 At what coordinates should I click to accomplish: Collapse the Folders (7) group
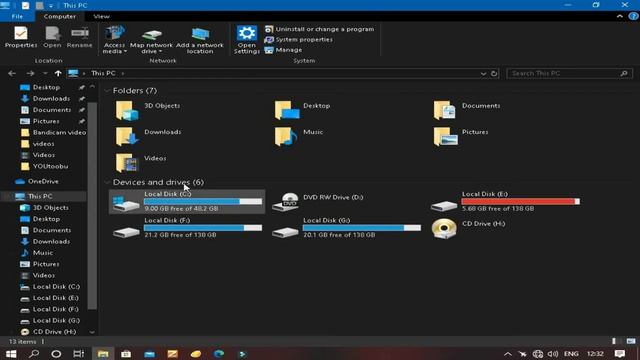(107, 91)
